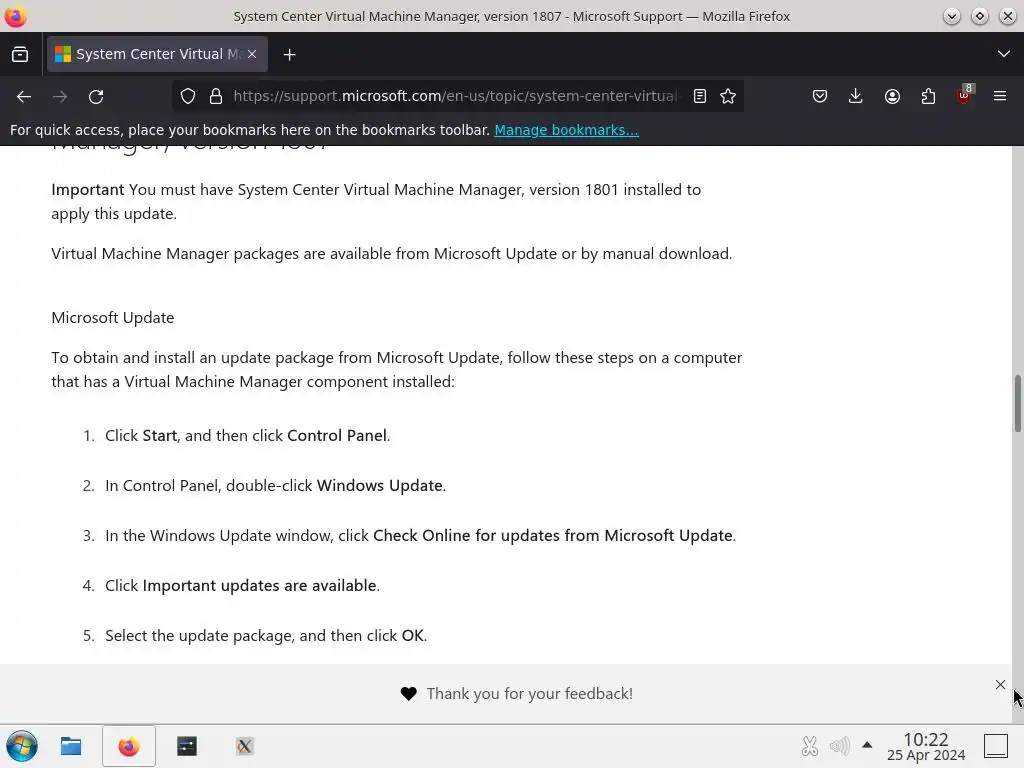The width and height of the screenshot is (1024, 768).
Task: Open the start menu launcher
Action: click(22, 746)
